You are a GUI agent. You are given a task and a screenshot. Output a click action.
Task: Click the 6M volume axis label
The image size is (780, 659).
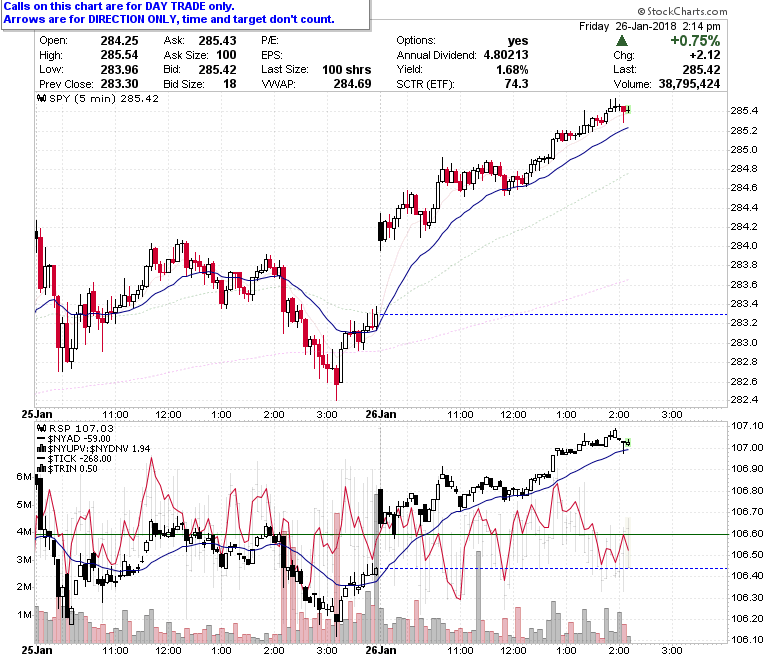24,477
